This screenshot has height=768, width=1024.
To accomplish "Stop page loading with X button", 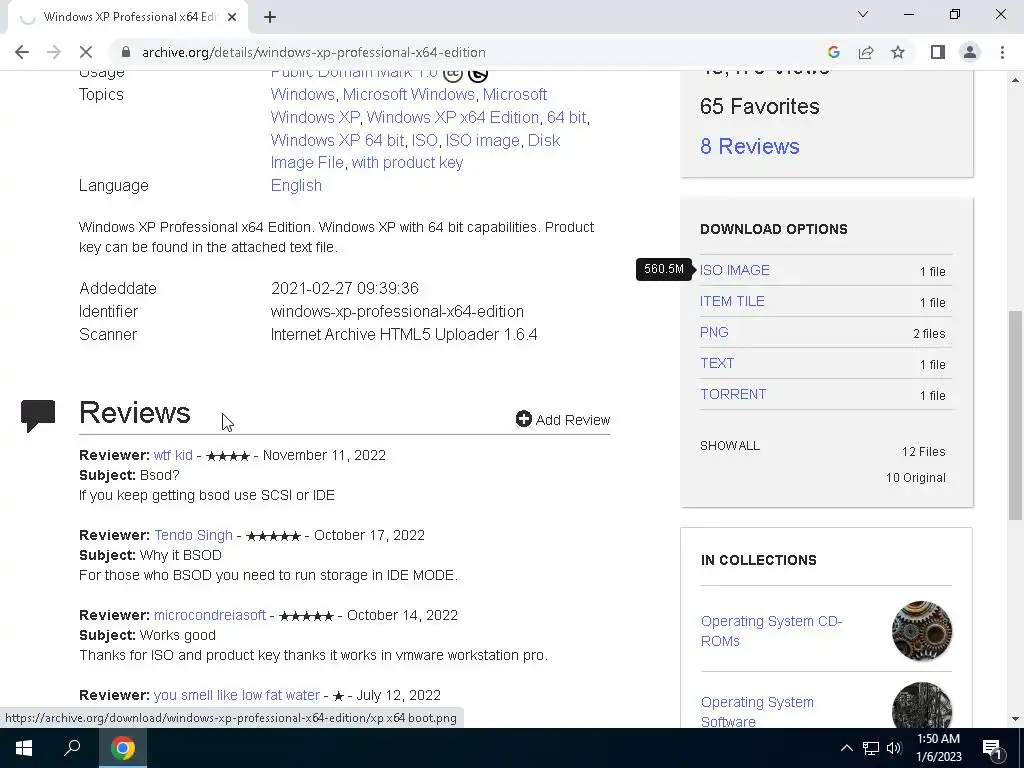I will pos(86,52).
